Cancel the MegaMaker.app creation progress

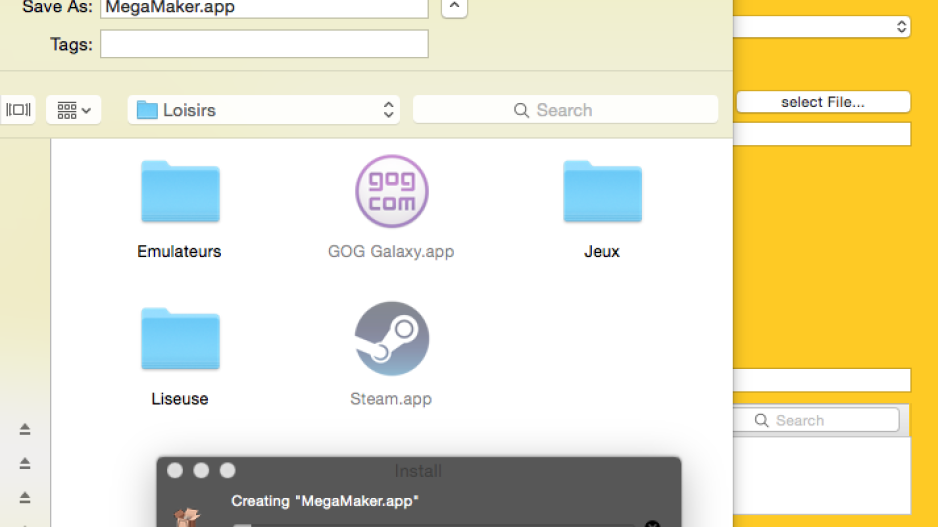point(652,525)
